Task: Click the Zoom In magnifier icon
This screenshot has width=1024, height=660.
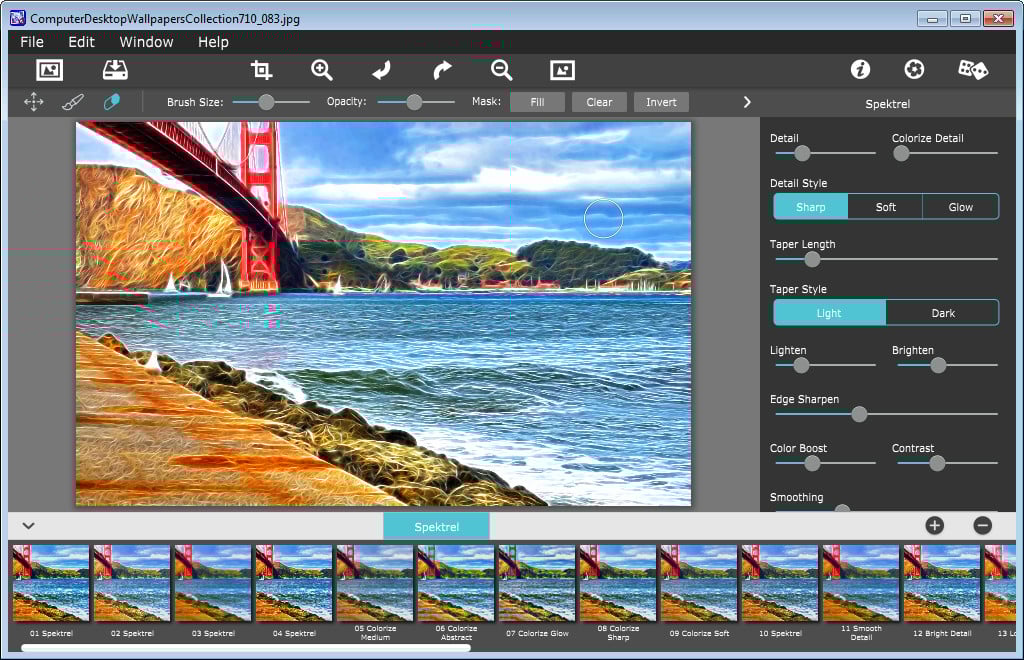Action: (322, 70)
